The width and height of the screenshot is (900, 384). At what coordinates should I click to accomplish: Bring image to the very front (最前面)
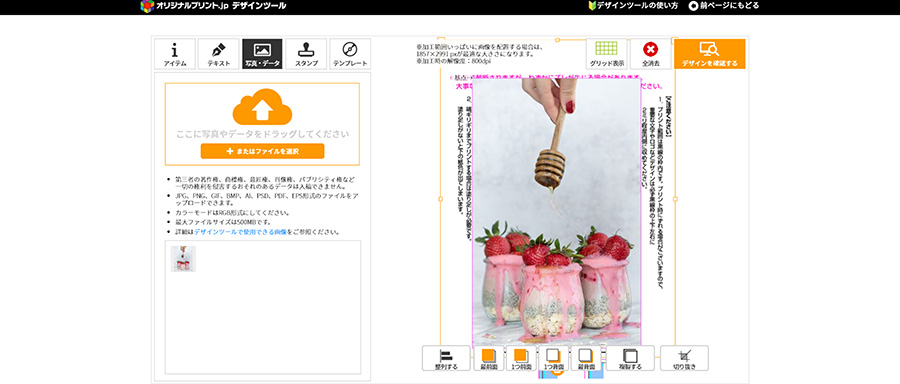click(488, 358)
